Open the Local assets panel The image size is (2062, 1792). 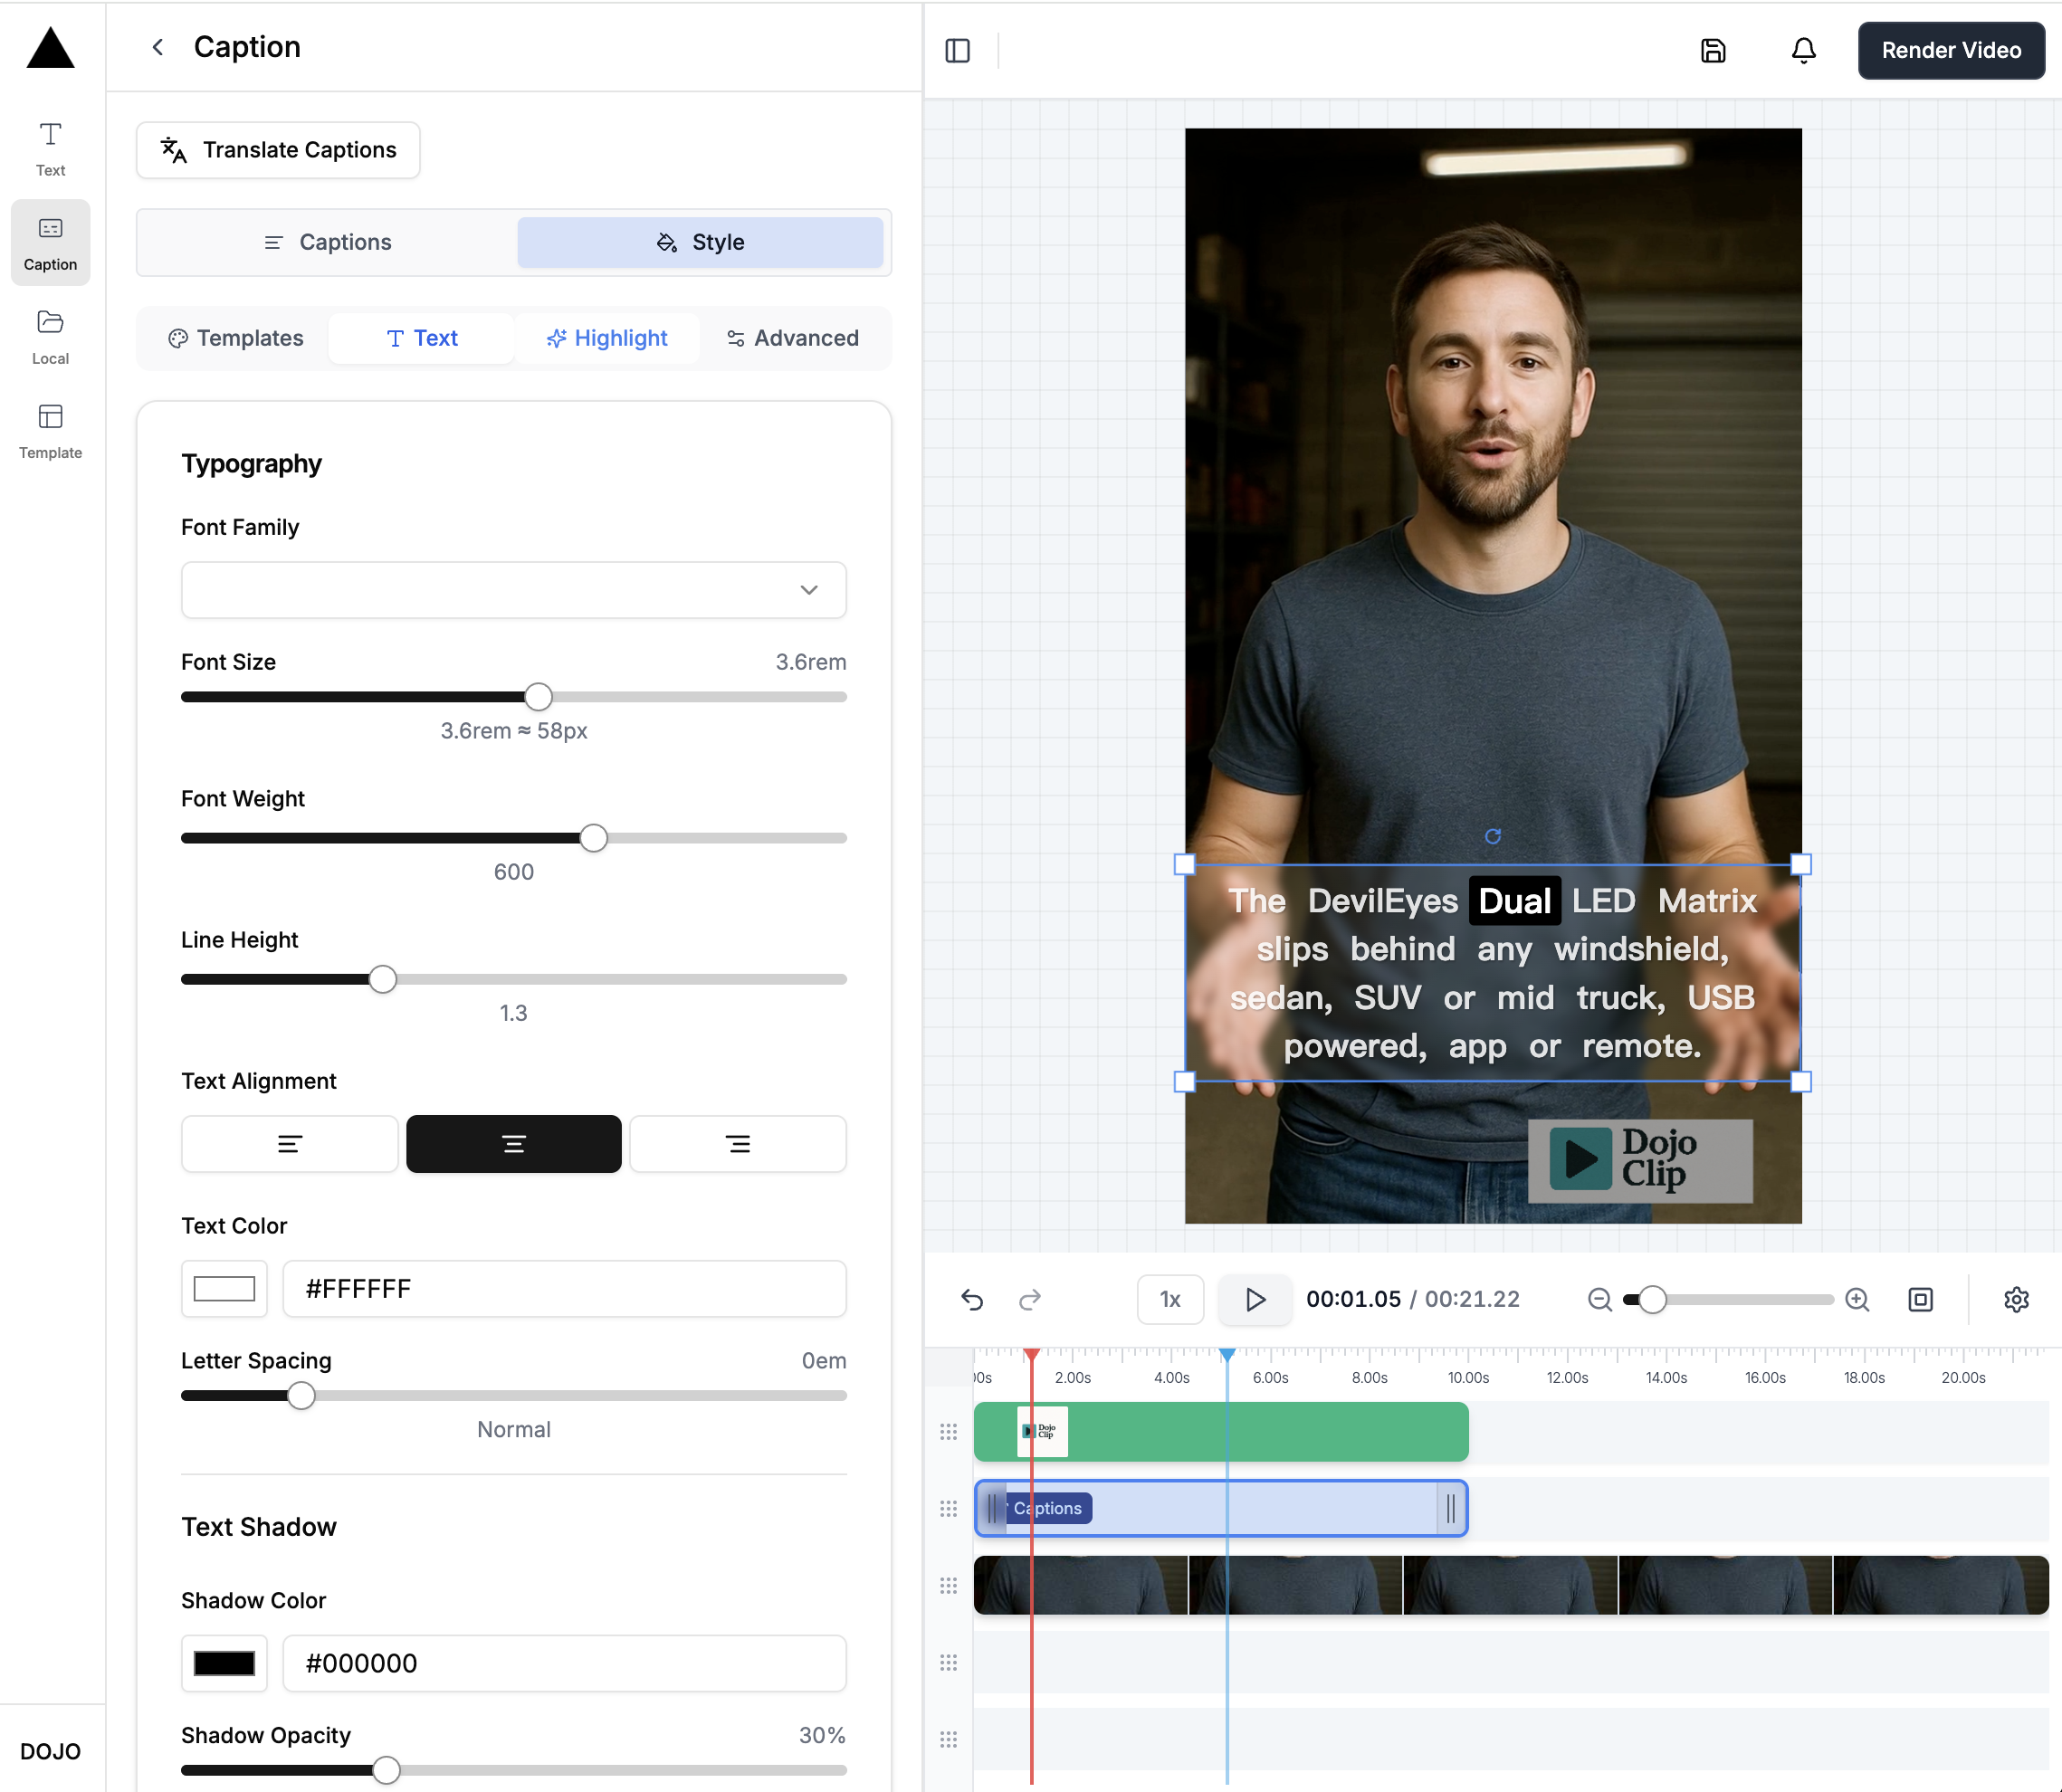pos(50,335)
